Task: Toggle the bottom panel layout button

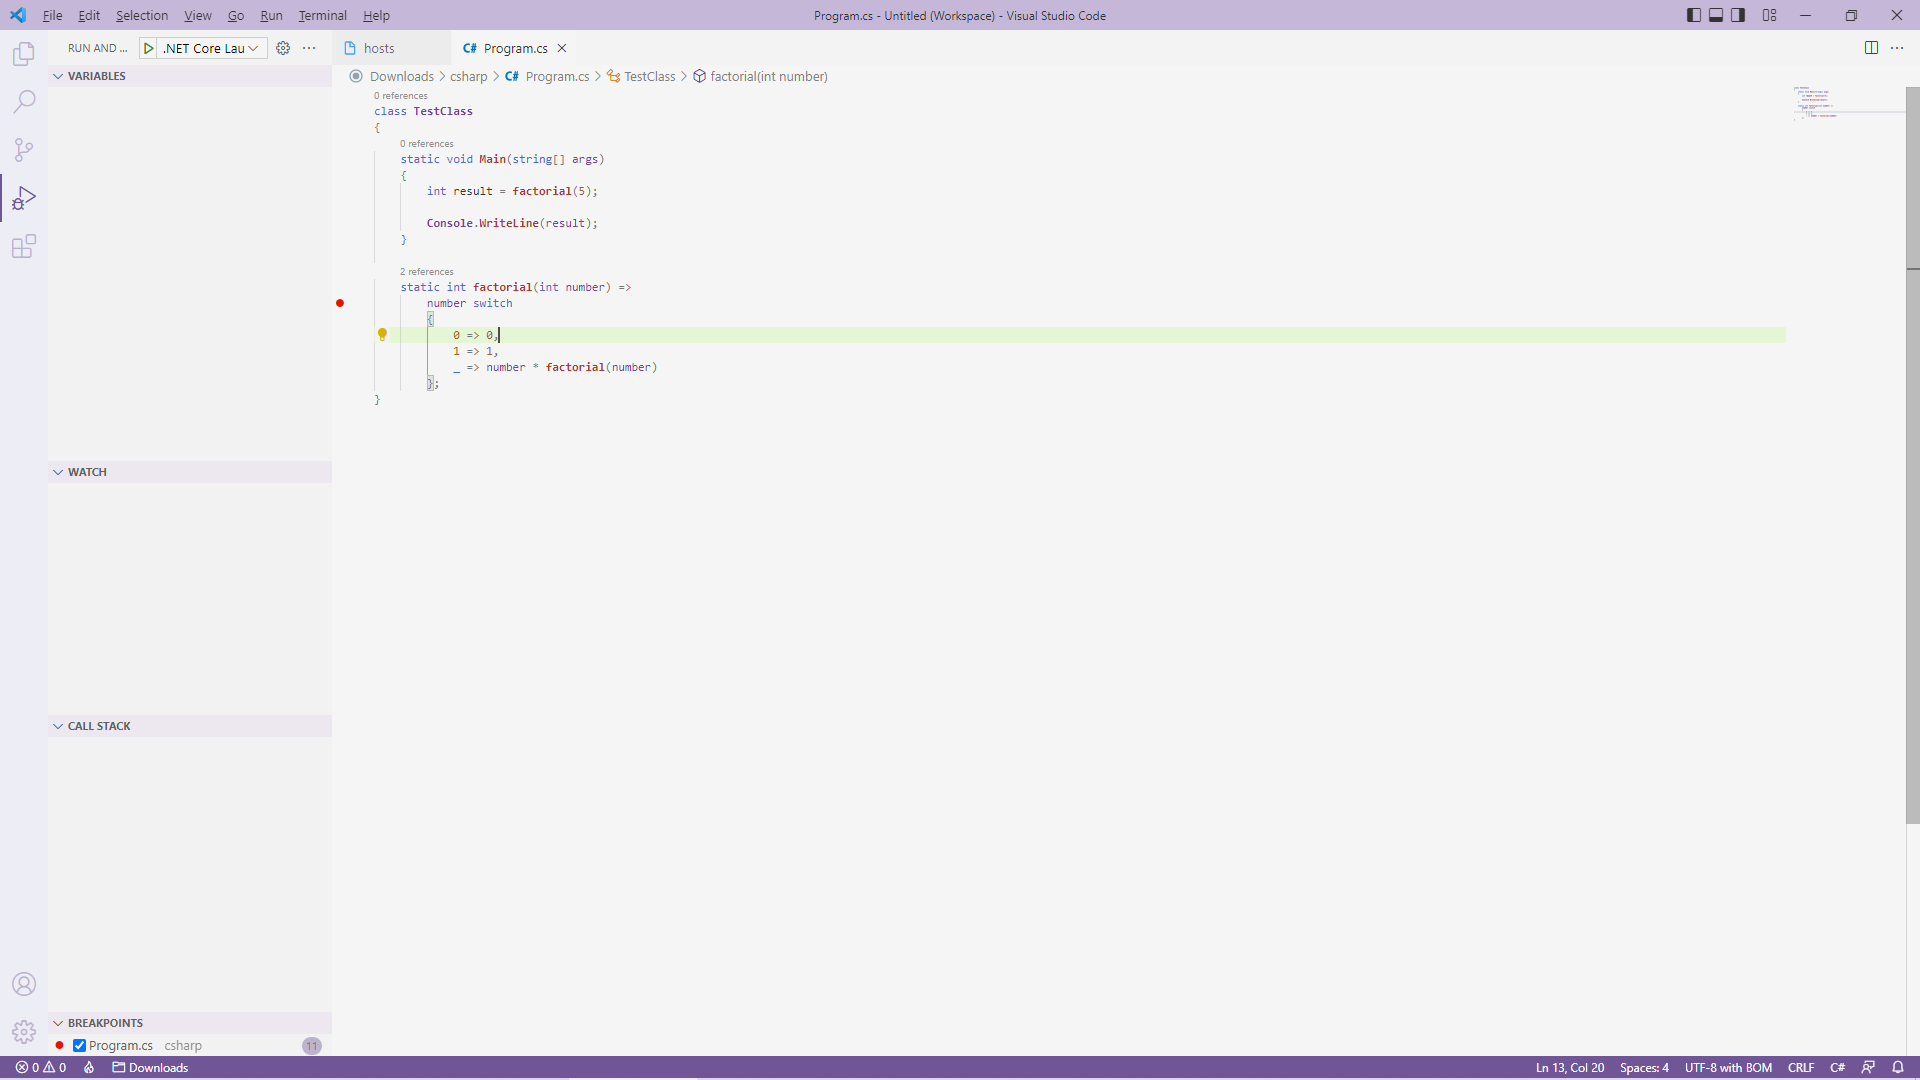Action: pos(1716,15)
